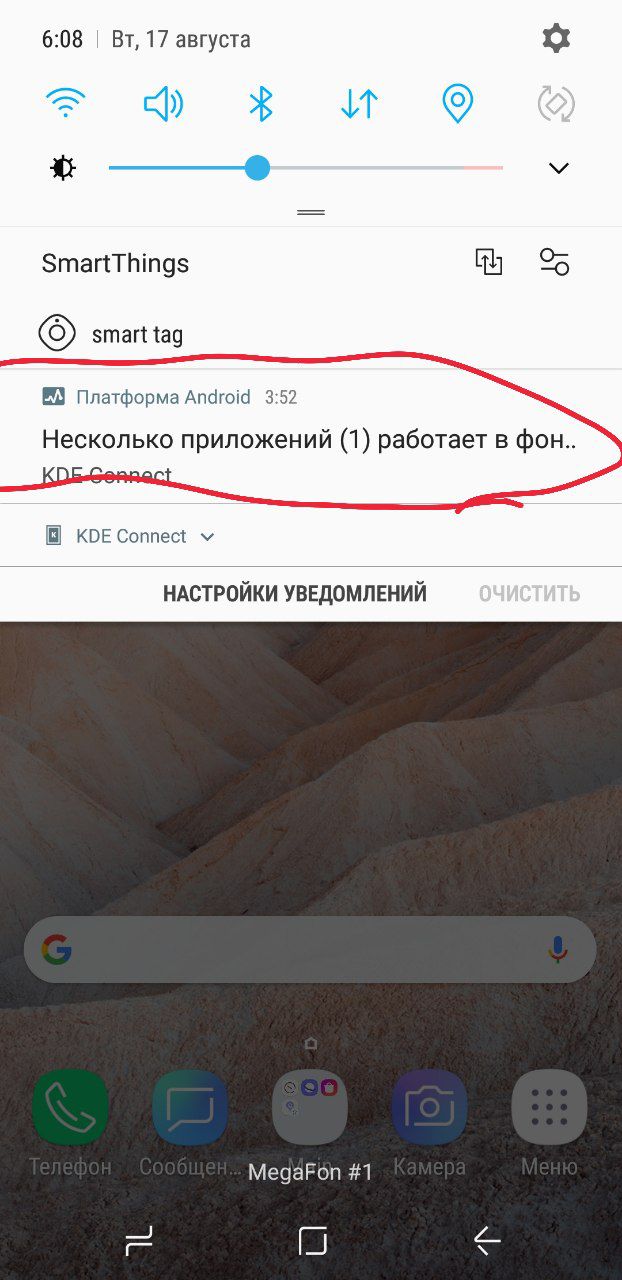The width and height of the screenshot is (622, 1280).
Task: Expand brightness options chevron
Action: (x=559, y=168)
